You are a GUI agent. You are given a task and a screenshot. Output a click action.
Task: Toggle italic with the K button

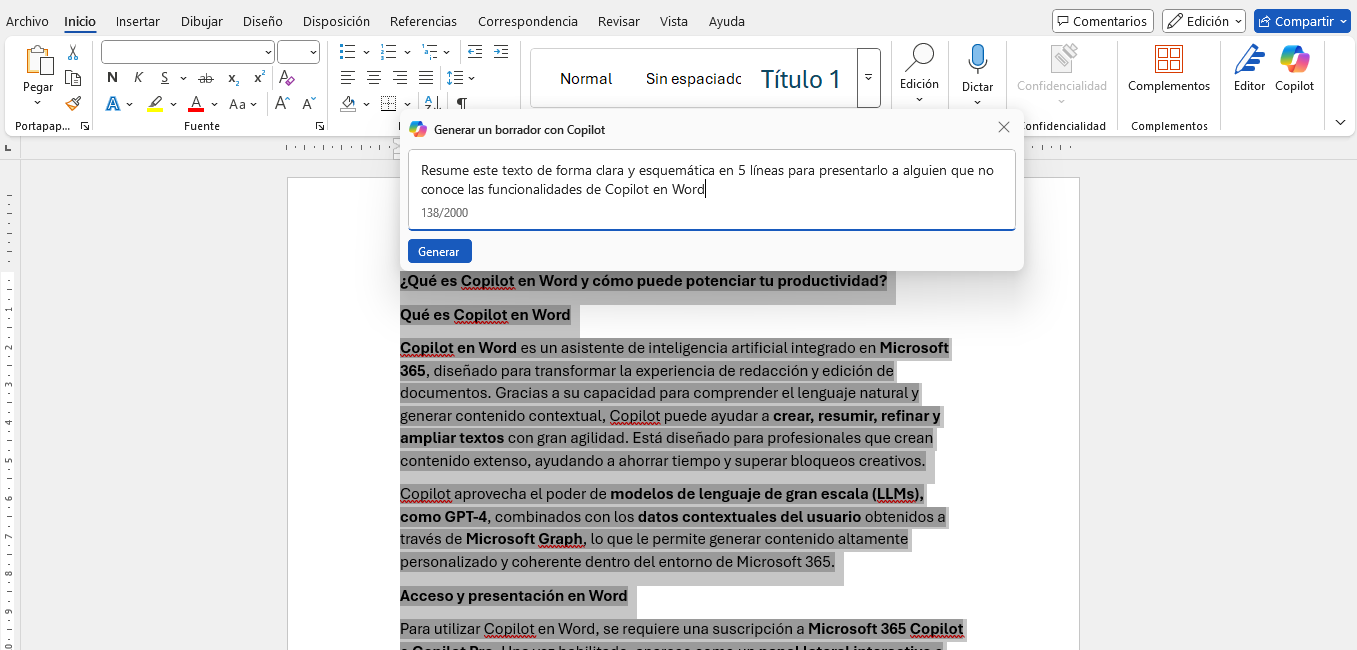click(x=138, y=78)
